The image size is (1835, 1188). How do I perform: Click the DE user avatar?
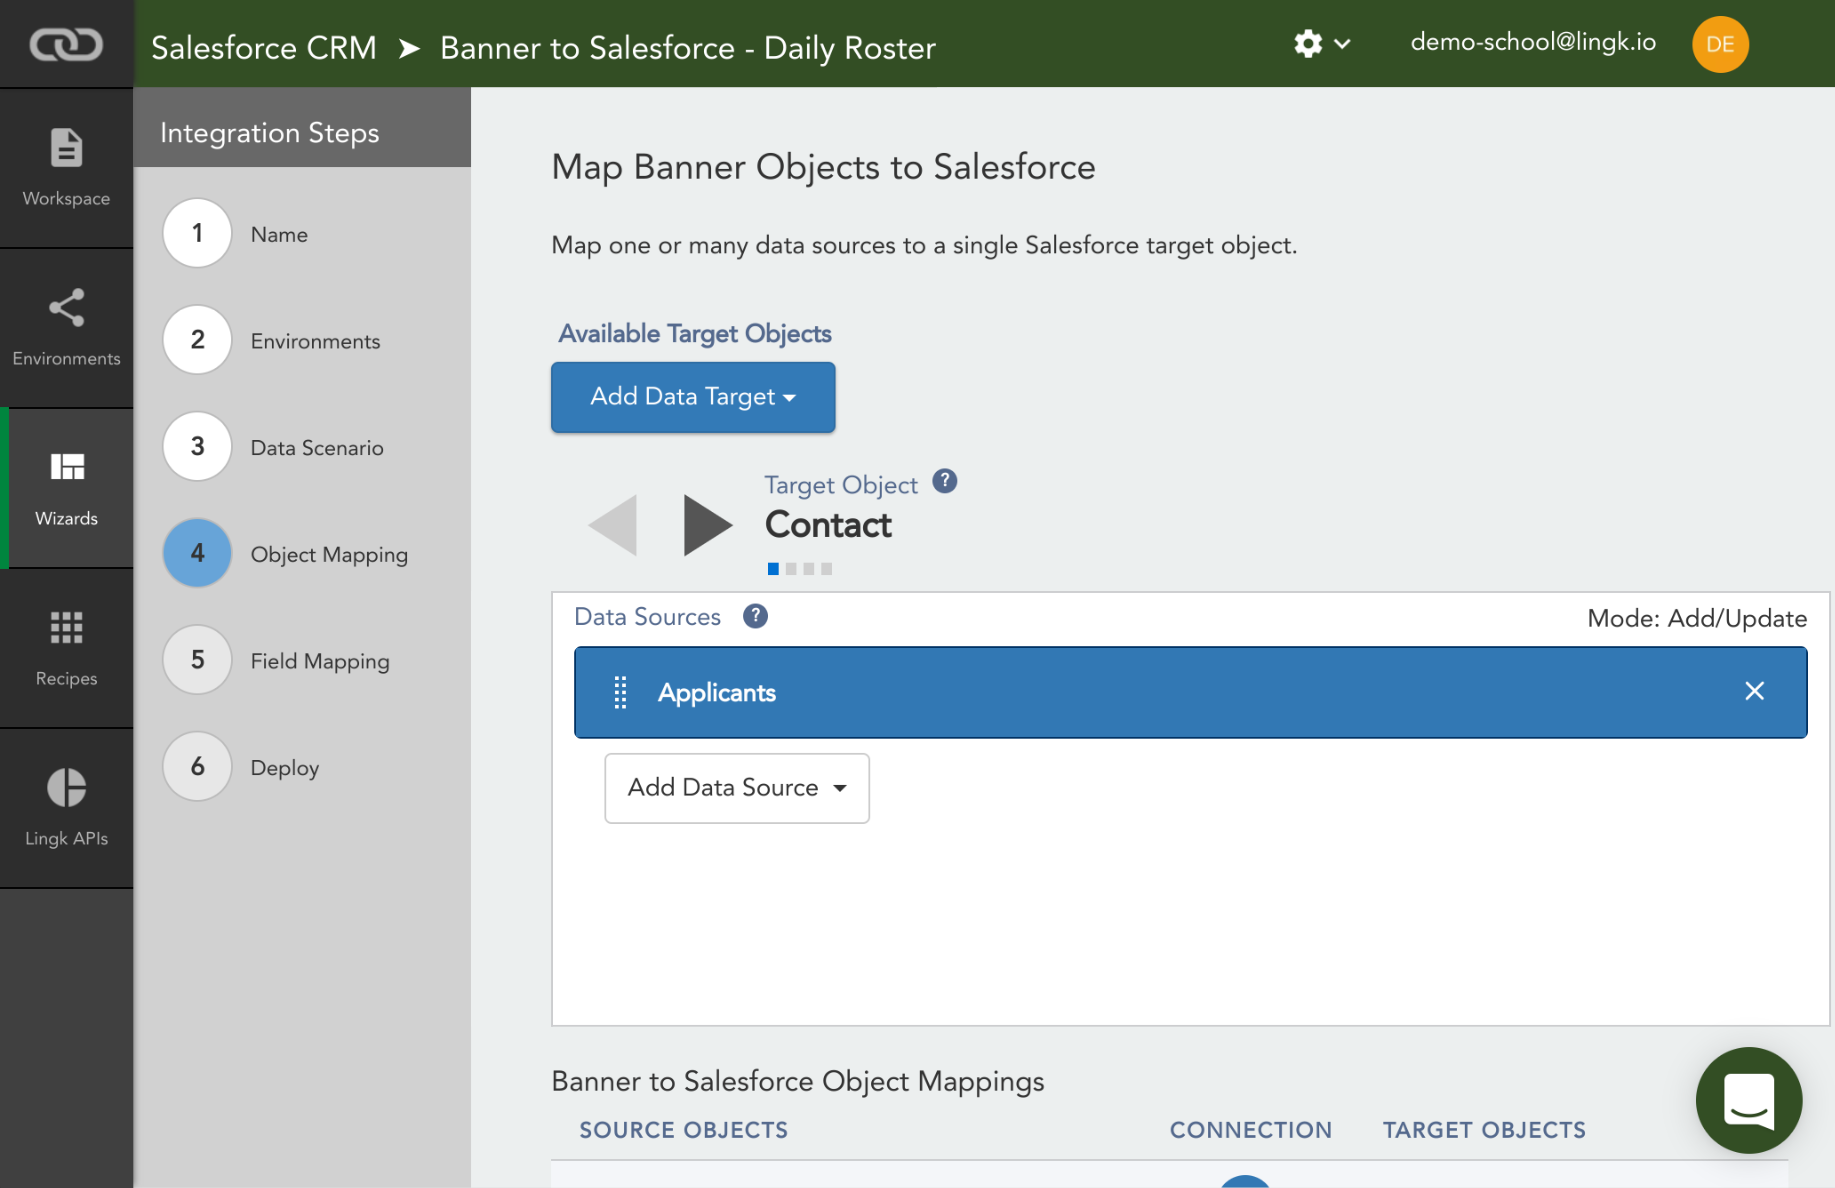[x=1720, y=44]
